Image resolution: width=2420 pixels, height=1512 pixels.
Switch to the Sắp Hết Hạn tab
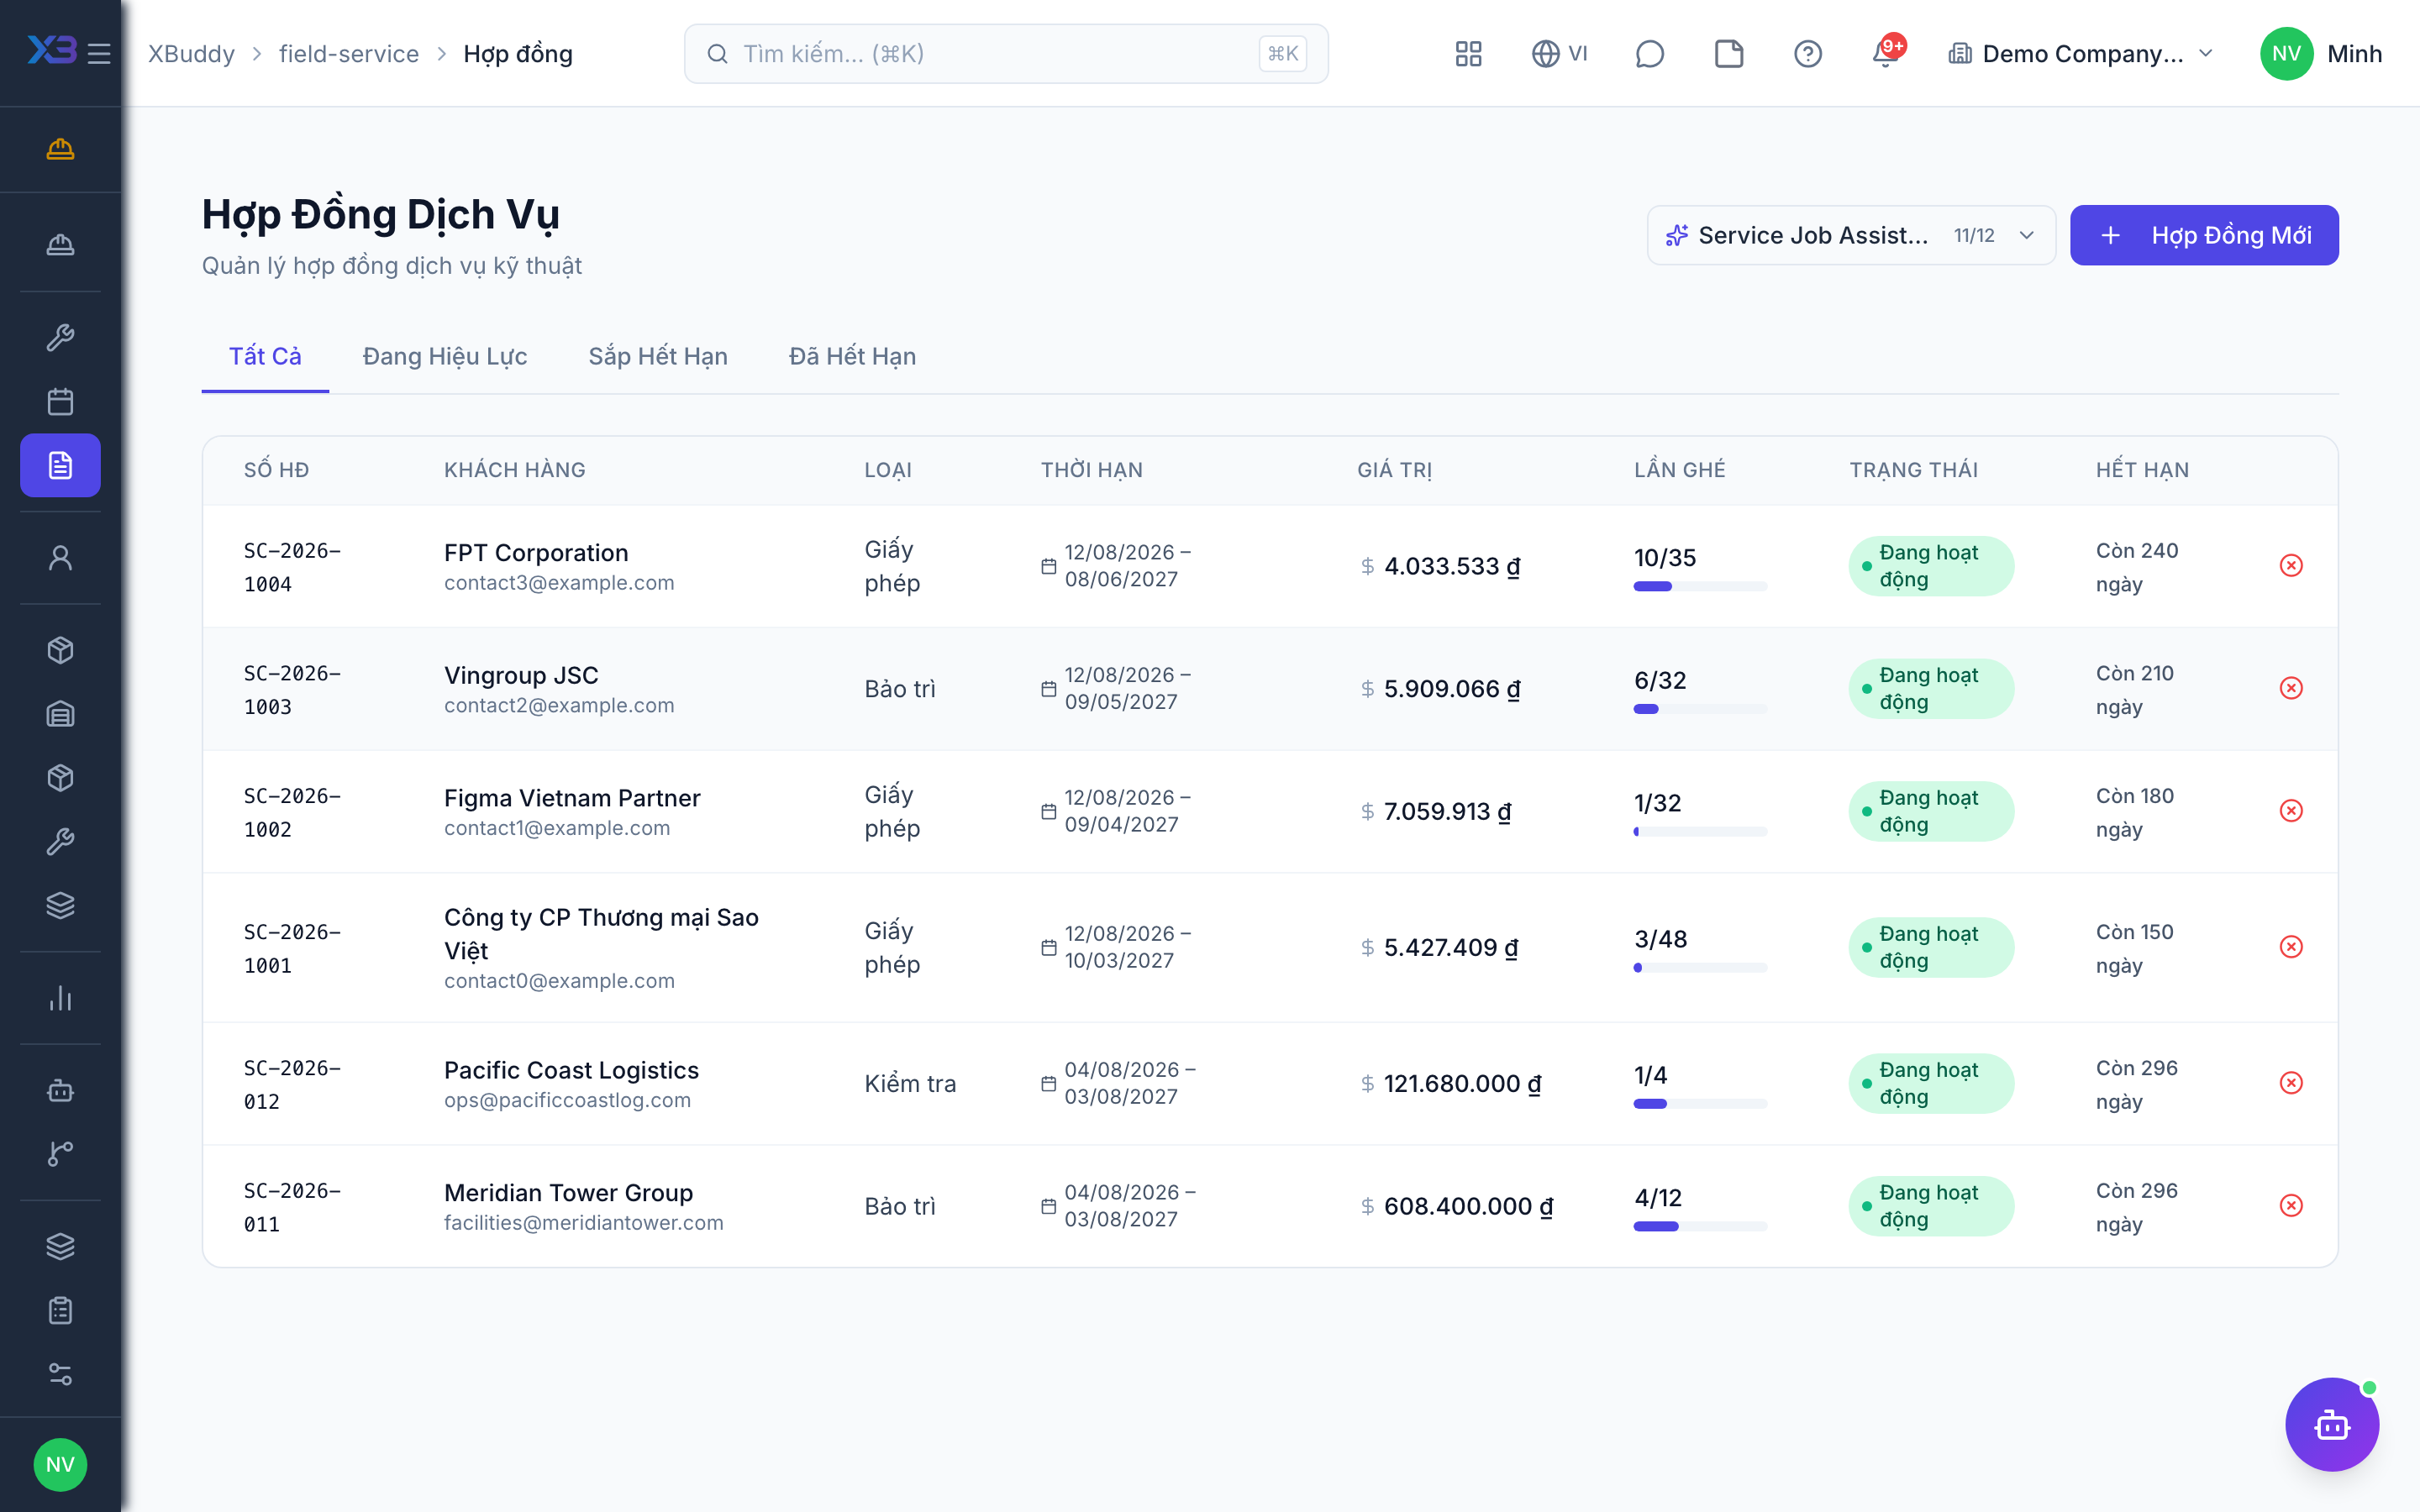click(x=657, y=356)
